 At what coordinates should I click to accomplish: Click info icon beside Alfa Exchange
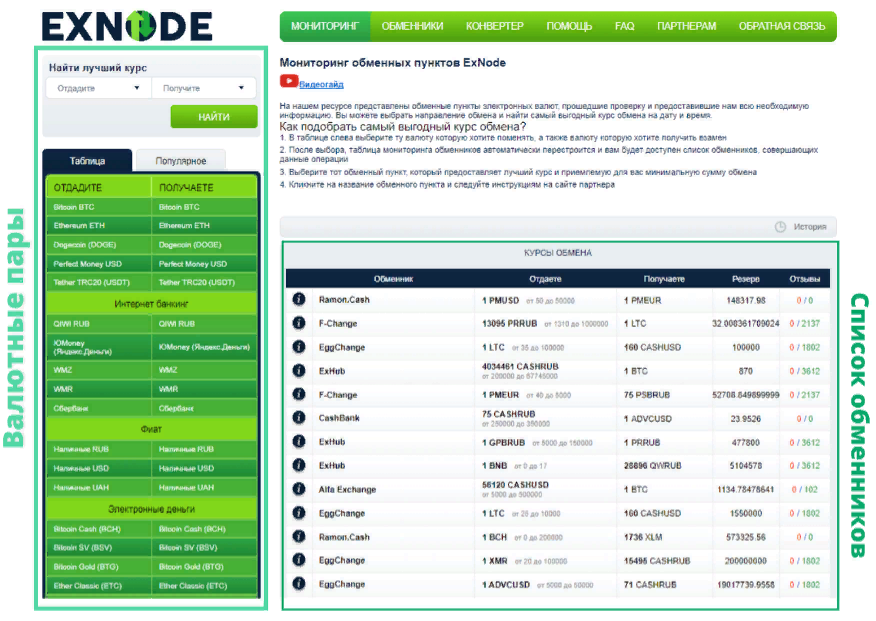pos(298,489)
